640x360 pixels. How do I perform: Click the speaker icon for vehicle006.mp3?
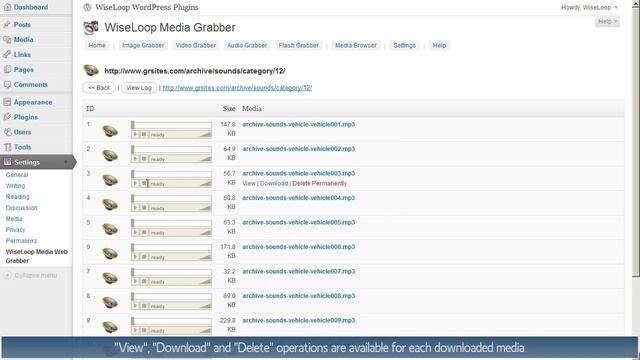[110, 253]
